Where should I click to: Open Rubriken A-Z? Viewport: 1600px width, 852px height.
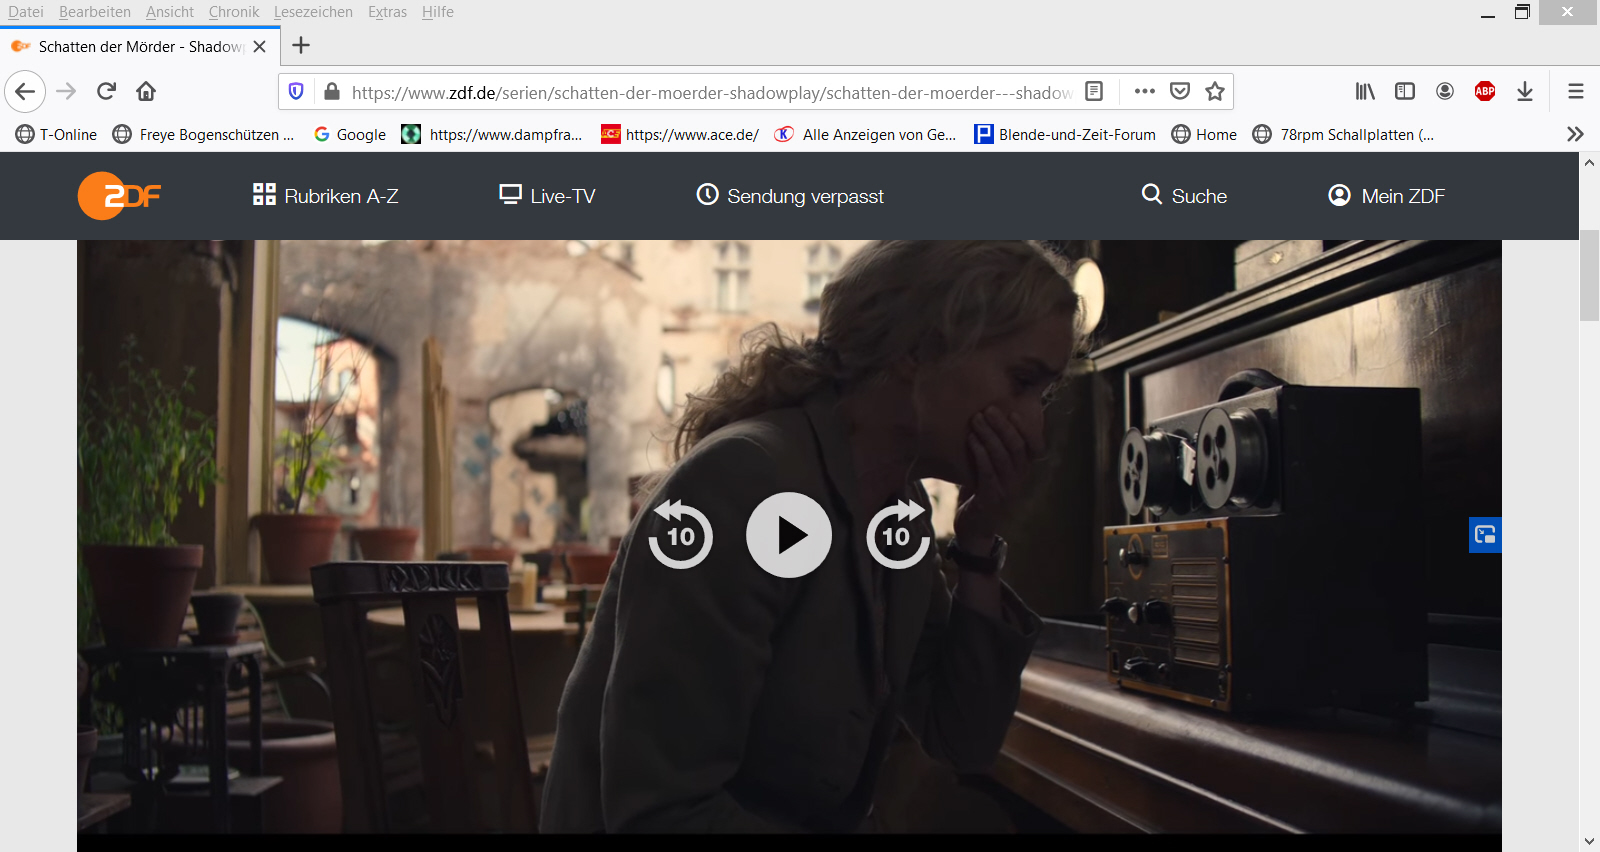(x=326, y=196)
